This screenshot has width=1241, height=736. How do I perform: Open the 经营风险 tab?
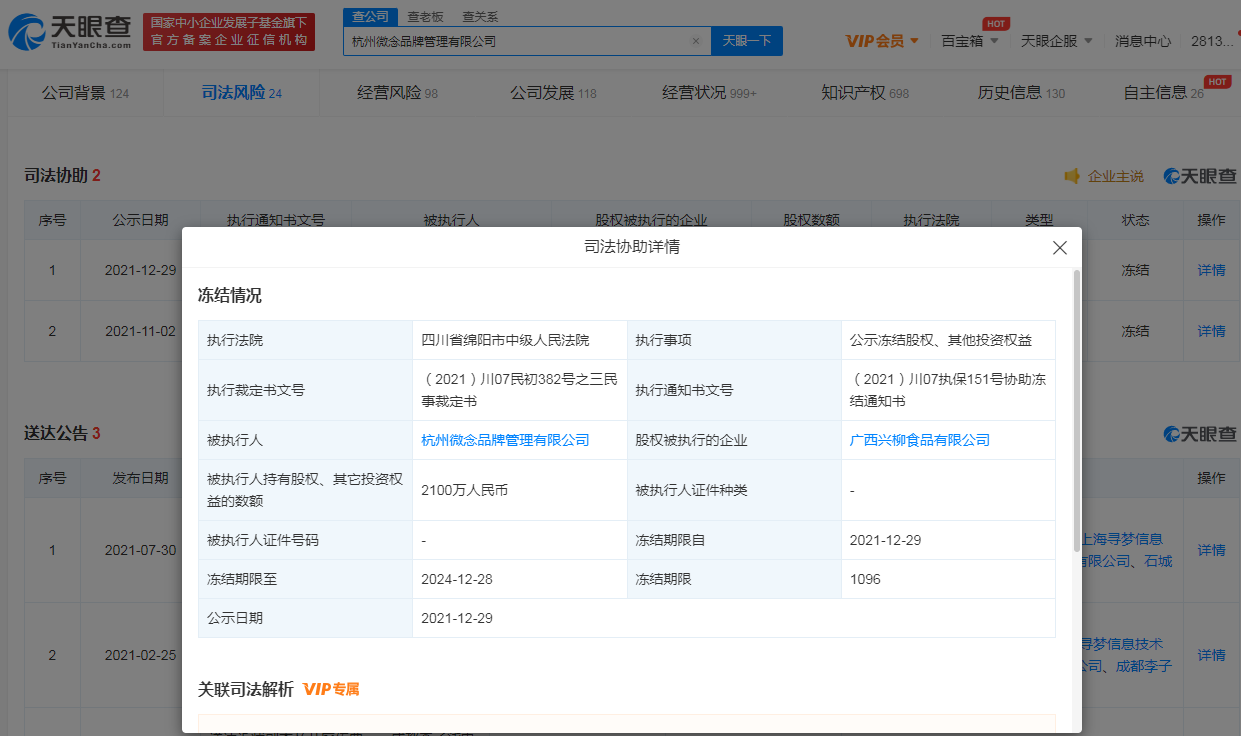click(x=397, y=93)
